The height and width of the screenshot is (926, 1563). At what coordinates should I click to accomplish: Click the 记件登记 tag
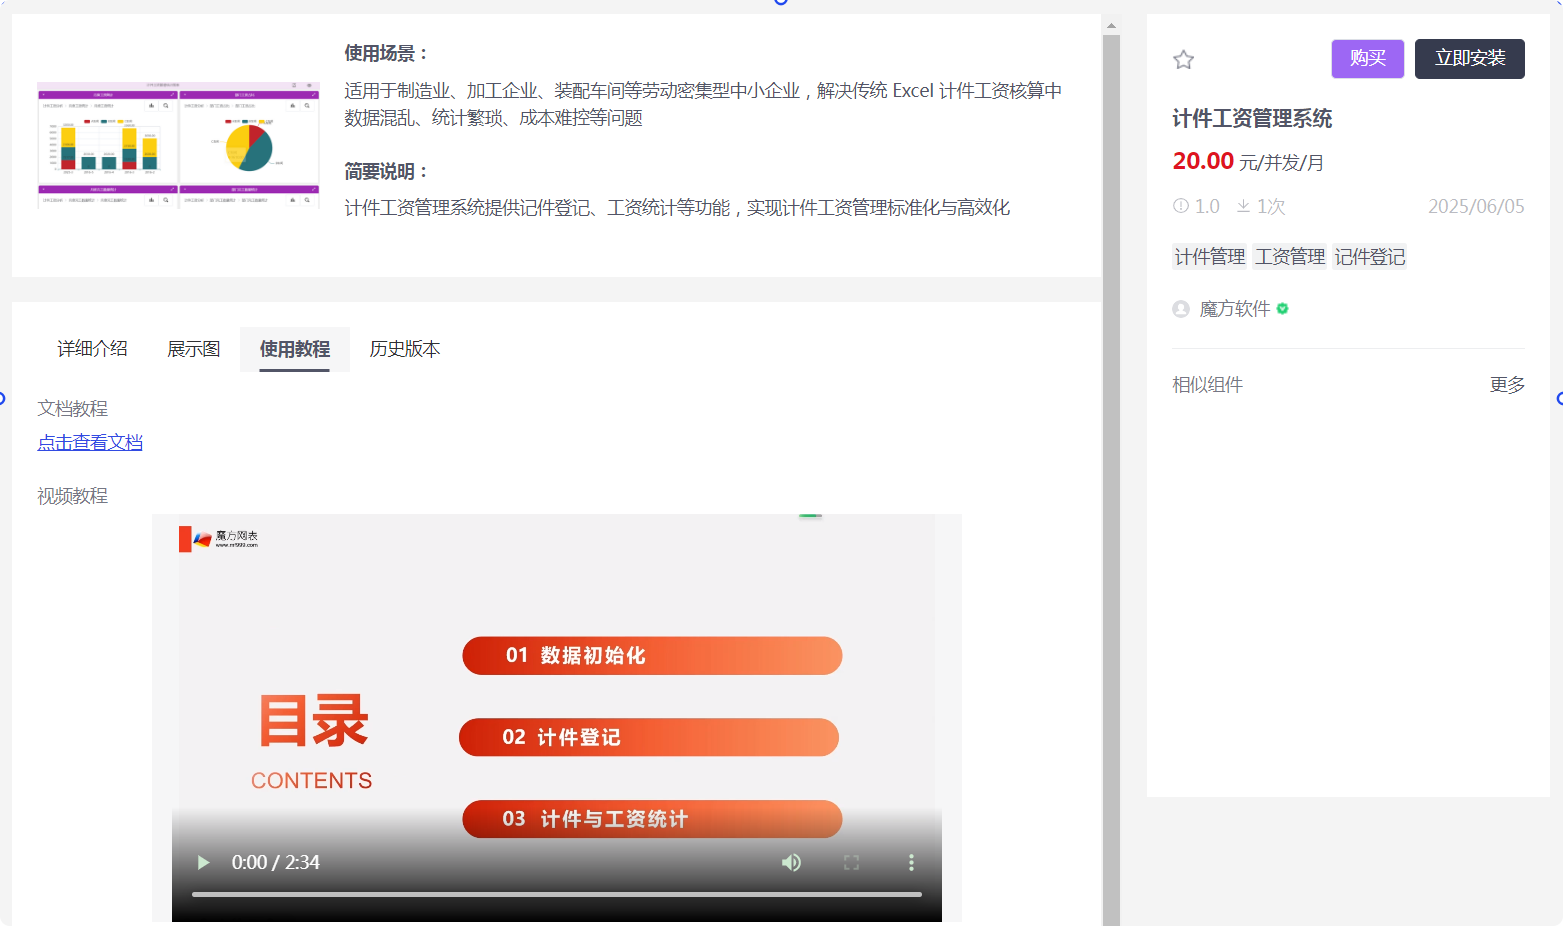click(1369, 257)
